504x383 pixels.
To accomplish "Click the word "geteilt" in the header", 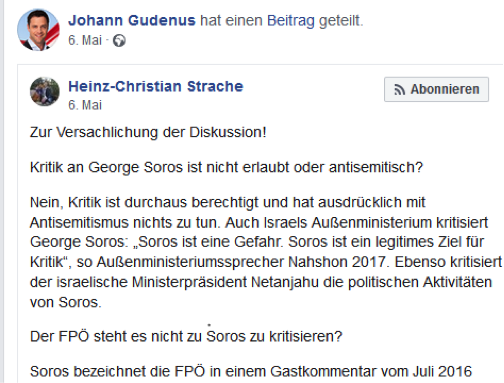I will tap(339, 21).
